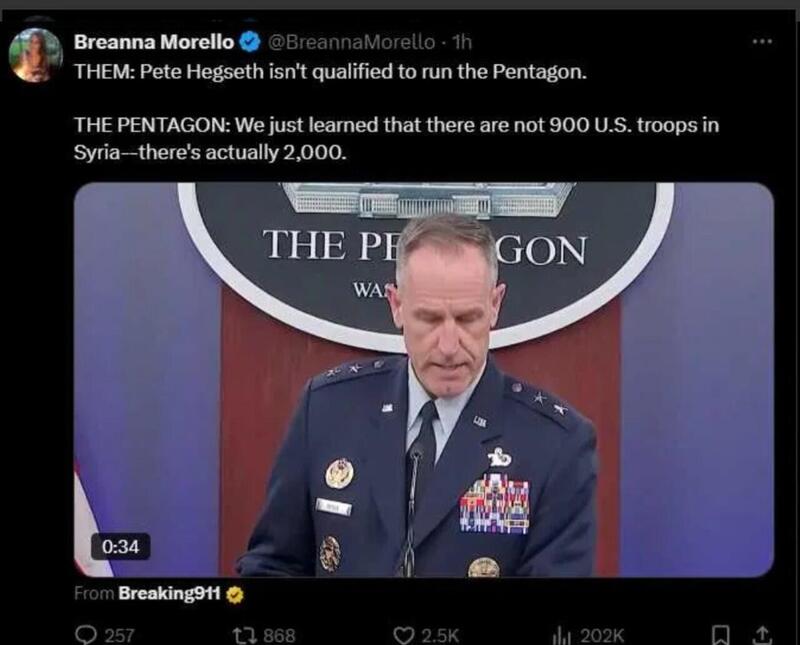The height and width of the screenshot is (645, 800).
Task: Click the 257 replies count
Action: 119,635
